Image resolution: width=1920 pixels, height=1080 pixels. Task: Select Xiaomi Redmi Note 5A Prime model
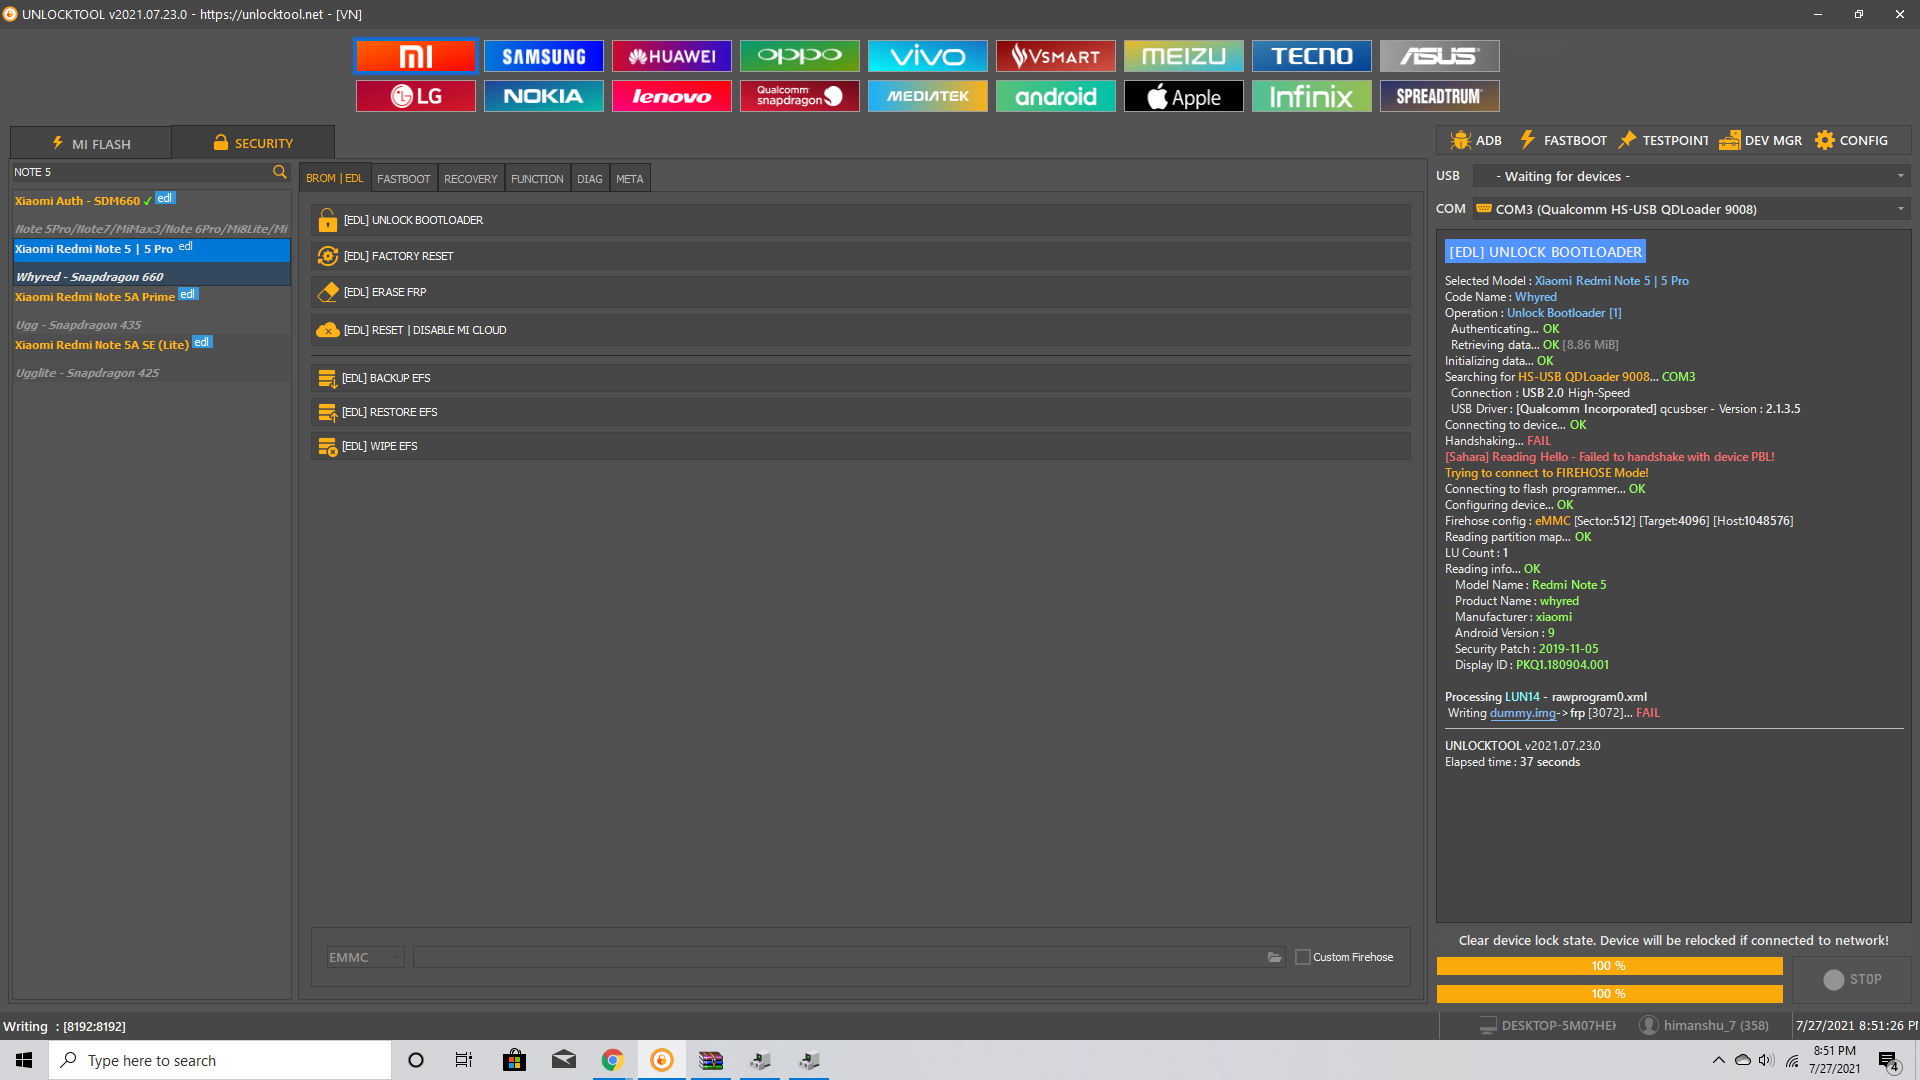tap(151, 309)
